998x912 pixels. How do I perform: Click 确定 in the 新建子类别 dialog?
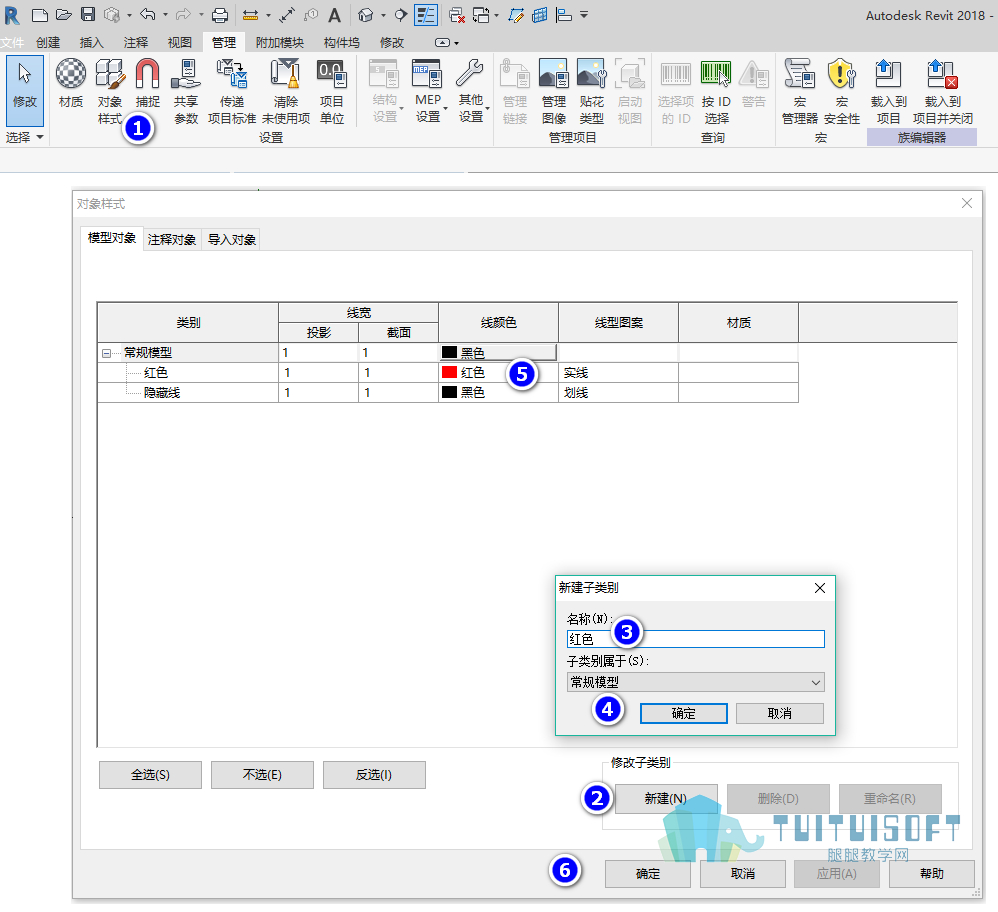[684, 713]
